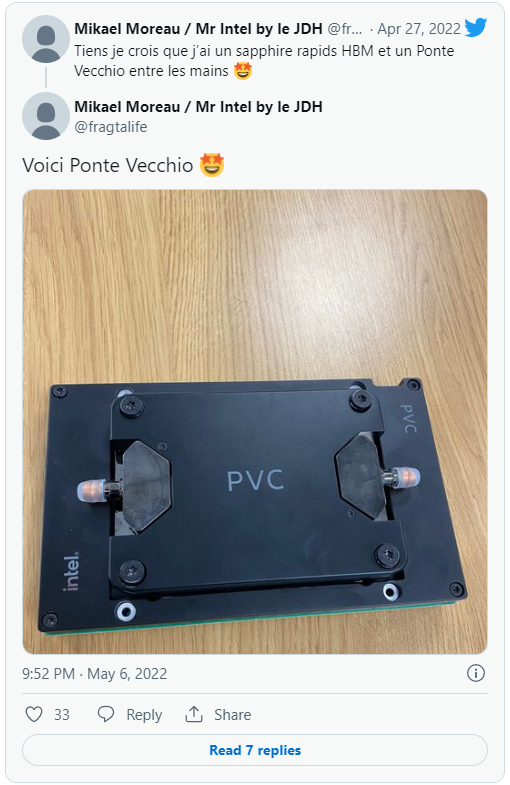Click the parent tweet profile avatar

pos(46,39)
